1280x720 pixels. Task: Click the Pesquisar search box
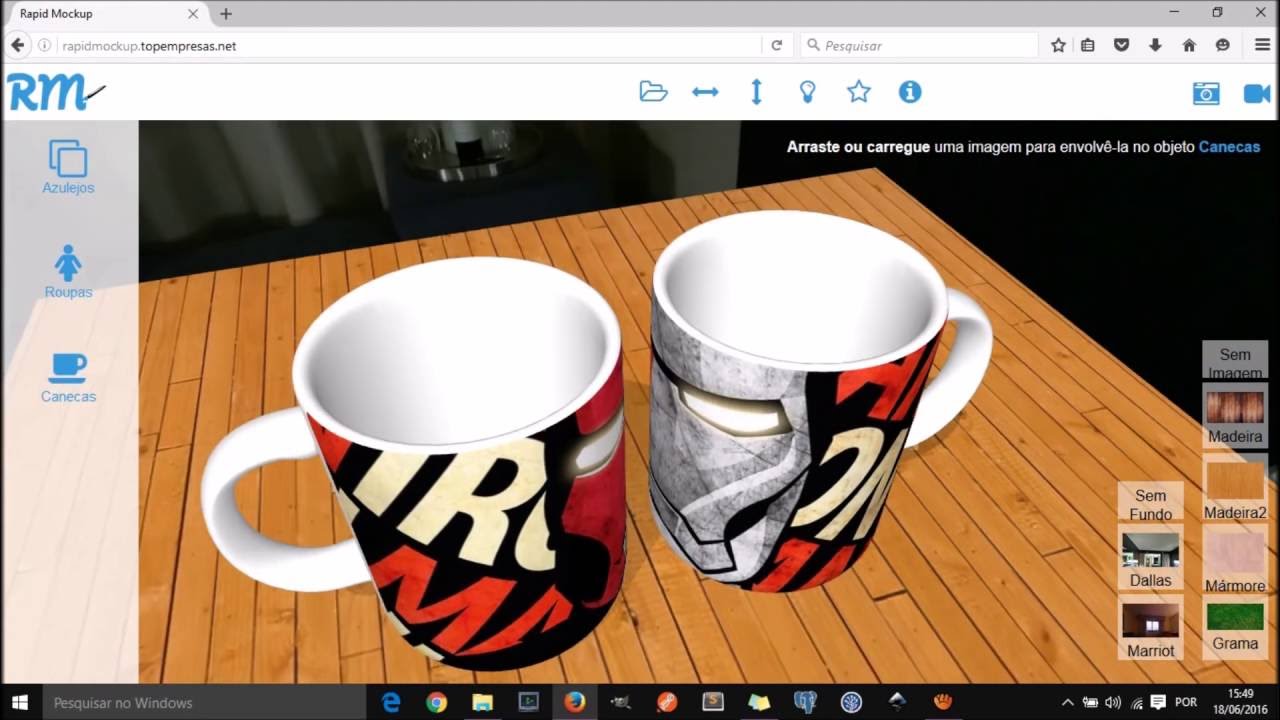pyautogui.click(x=919, y=46)
